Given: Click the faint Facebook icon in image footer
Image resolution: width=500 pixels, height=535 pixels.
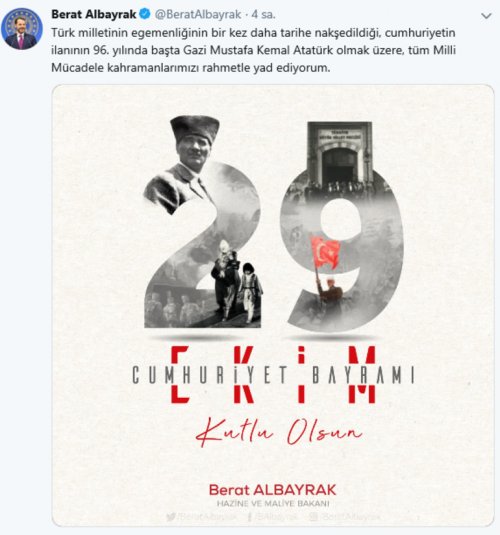Looking at the screenshot, I should (x=249, y=517).
